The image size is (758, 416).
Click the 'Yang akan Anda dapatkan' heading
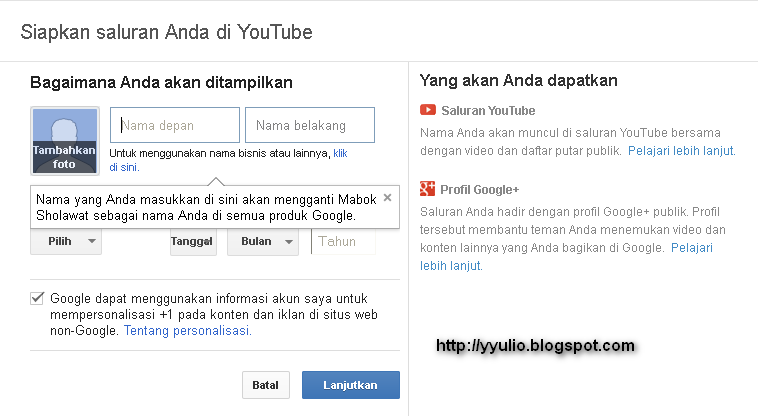pyautogui.click(x=519, y=80)
